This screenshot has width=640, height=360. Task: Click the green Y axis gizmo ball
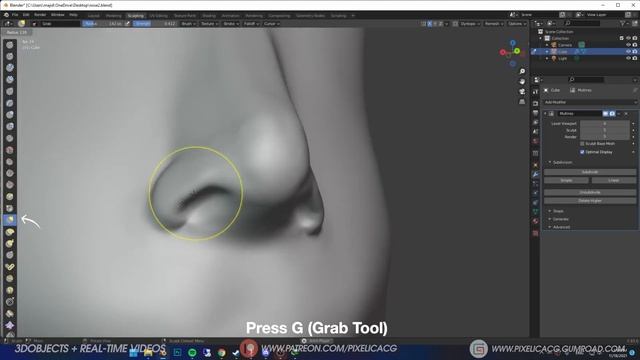pyautogui.click(x=517, y=51)
